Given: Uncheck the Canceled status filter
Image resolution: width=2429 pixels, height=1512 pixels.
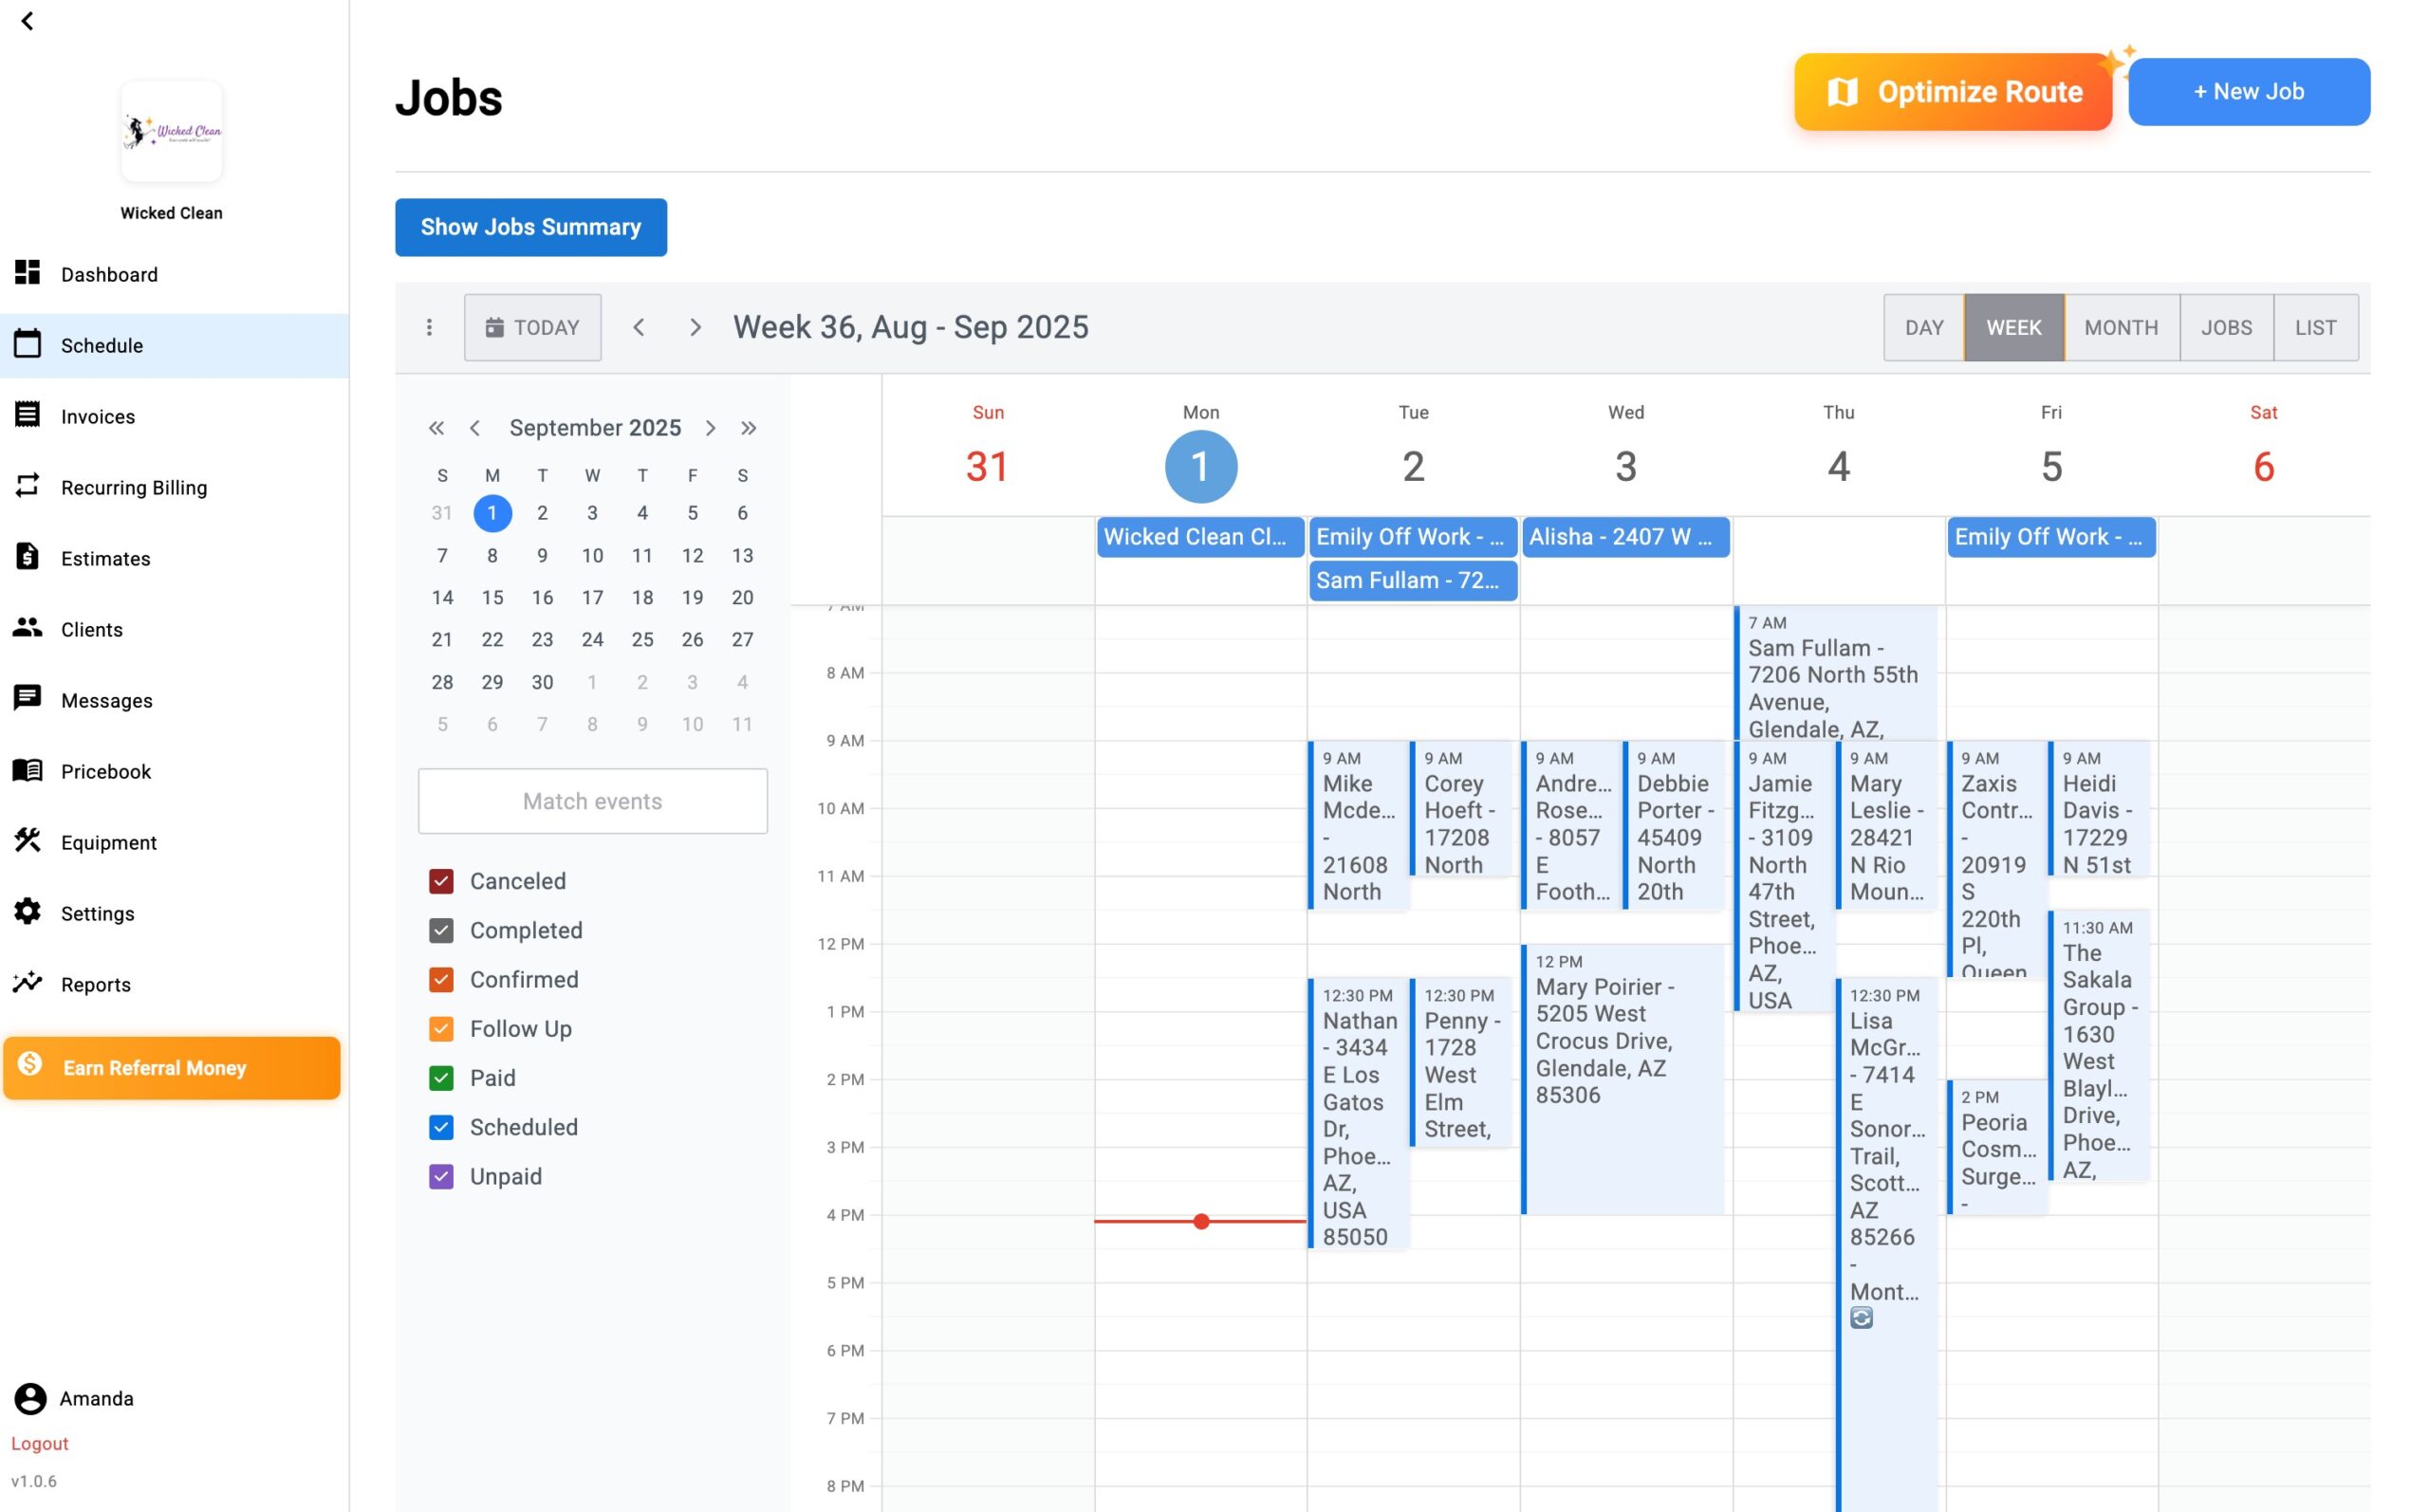Looking at the screenshot, I should tap(441, 881).
